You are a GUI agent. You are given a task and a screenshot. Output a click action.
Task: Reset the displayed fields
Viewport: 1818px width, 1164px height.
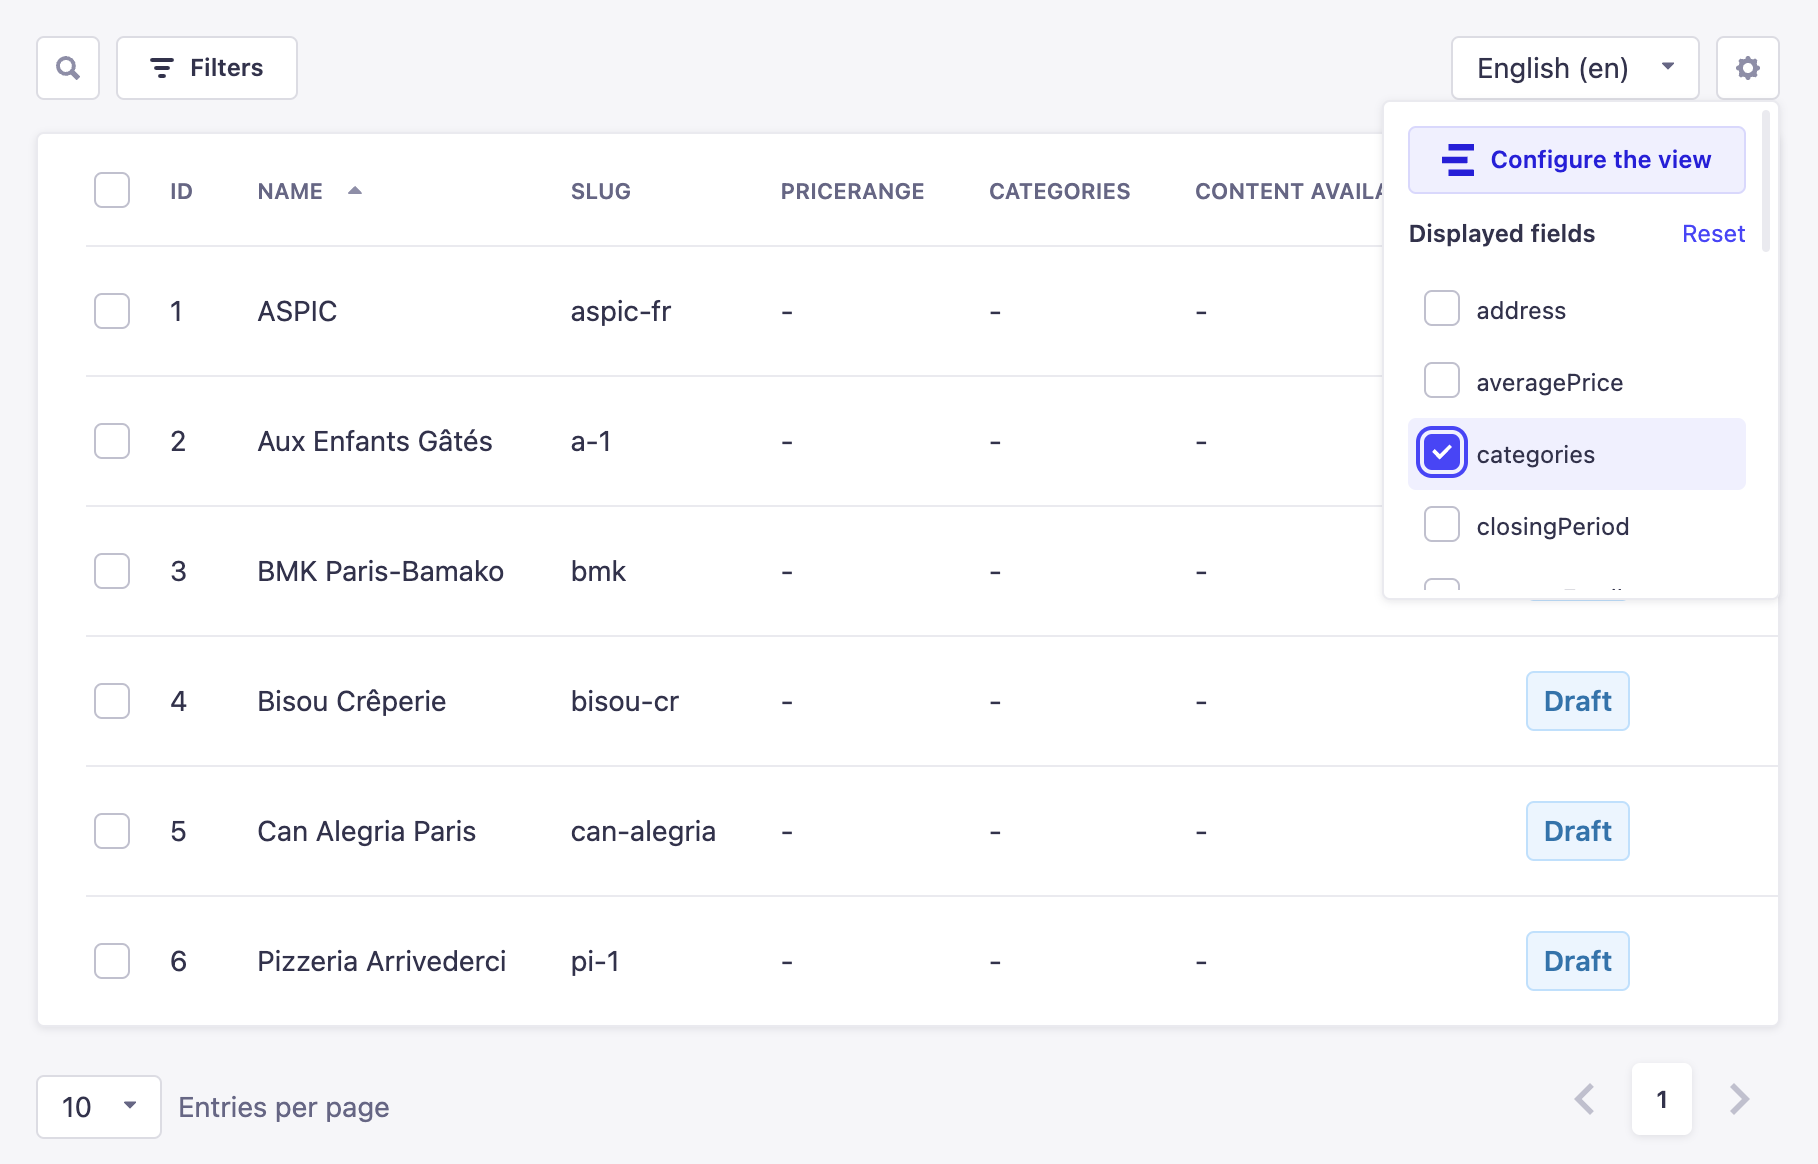coord(1713,233)
